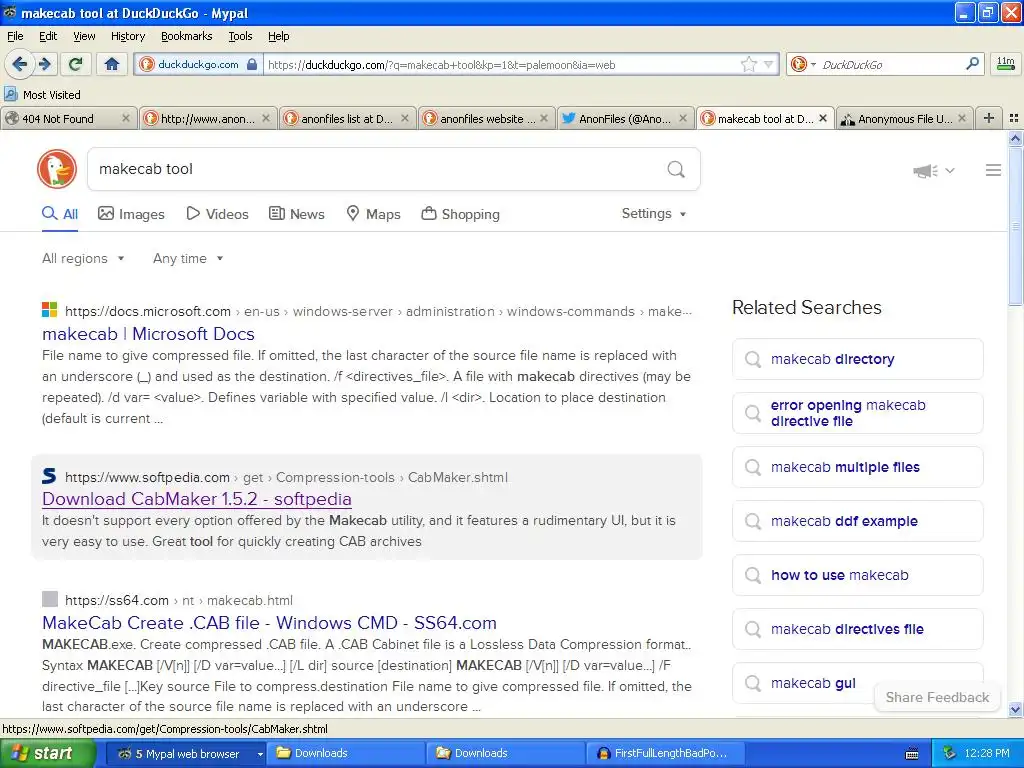Search related: makecab ddf example
1024x768 pixels.
pos(857,521)
